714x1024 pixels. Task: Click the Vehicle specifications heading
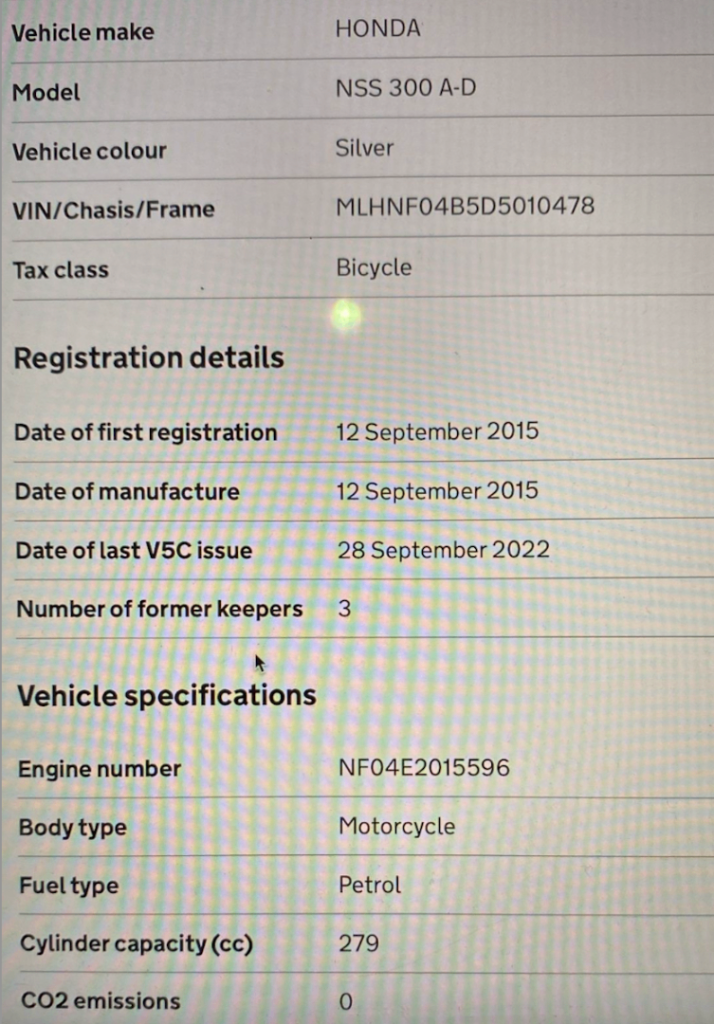[167, 695]
